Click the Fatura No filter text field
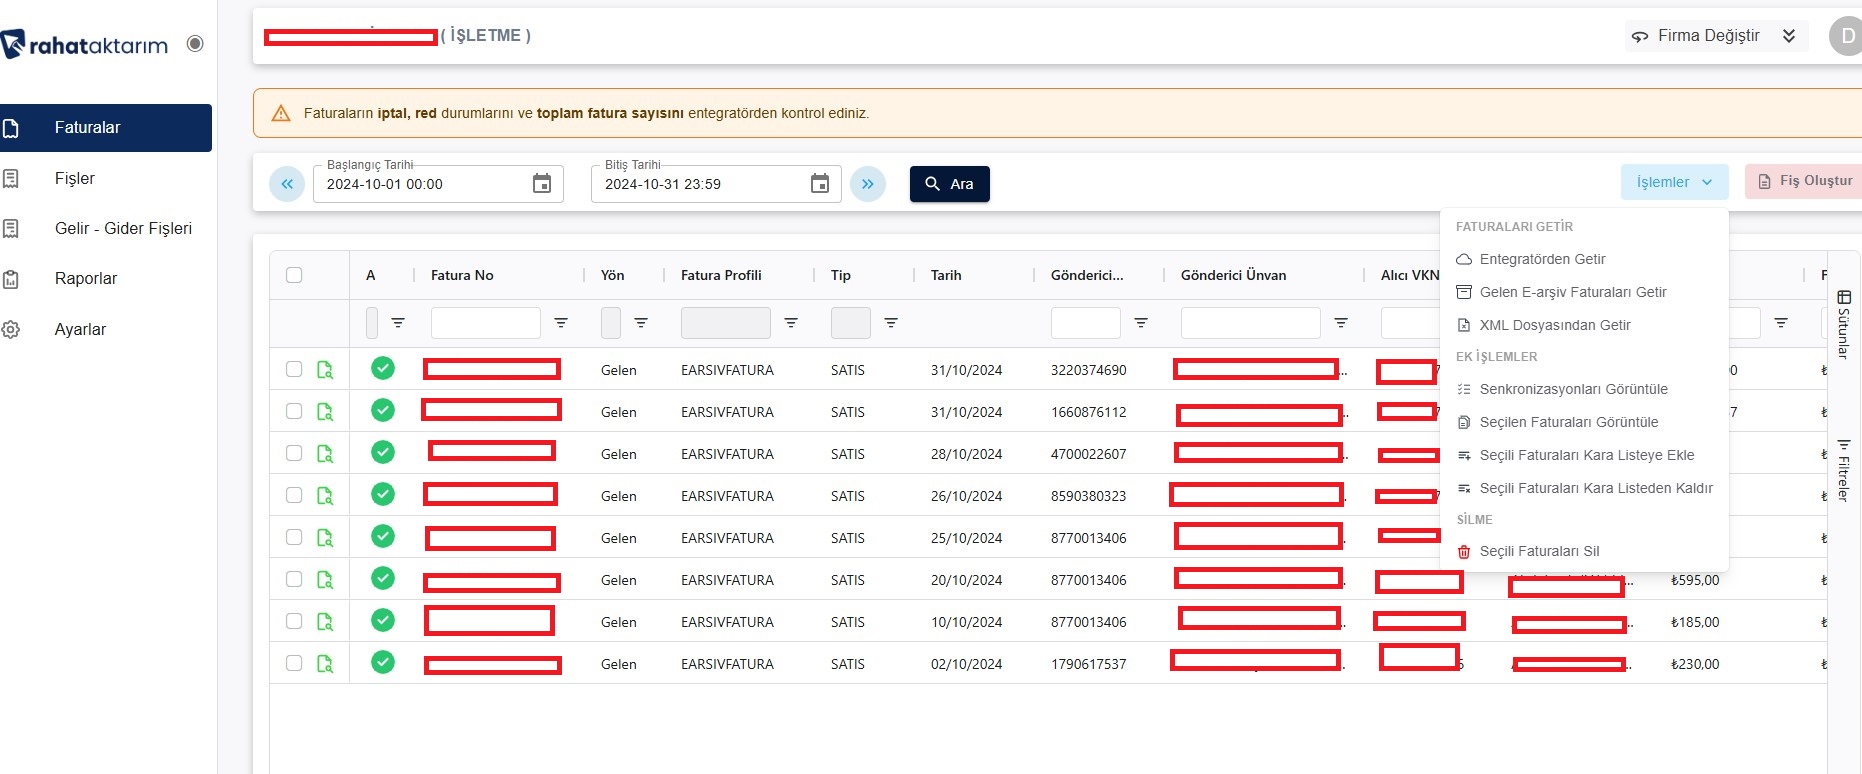The image size is (1862, 774). (485, 323)
